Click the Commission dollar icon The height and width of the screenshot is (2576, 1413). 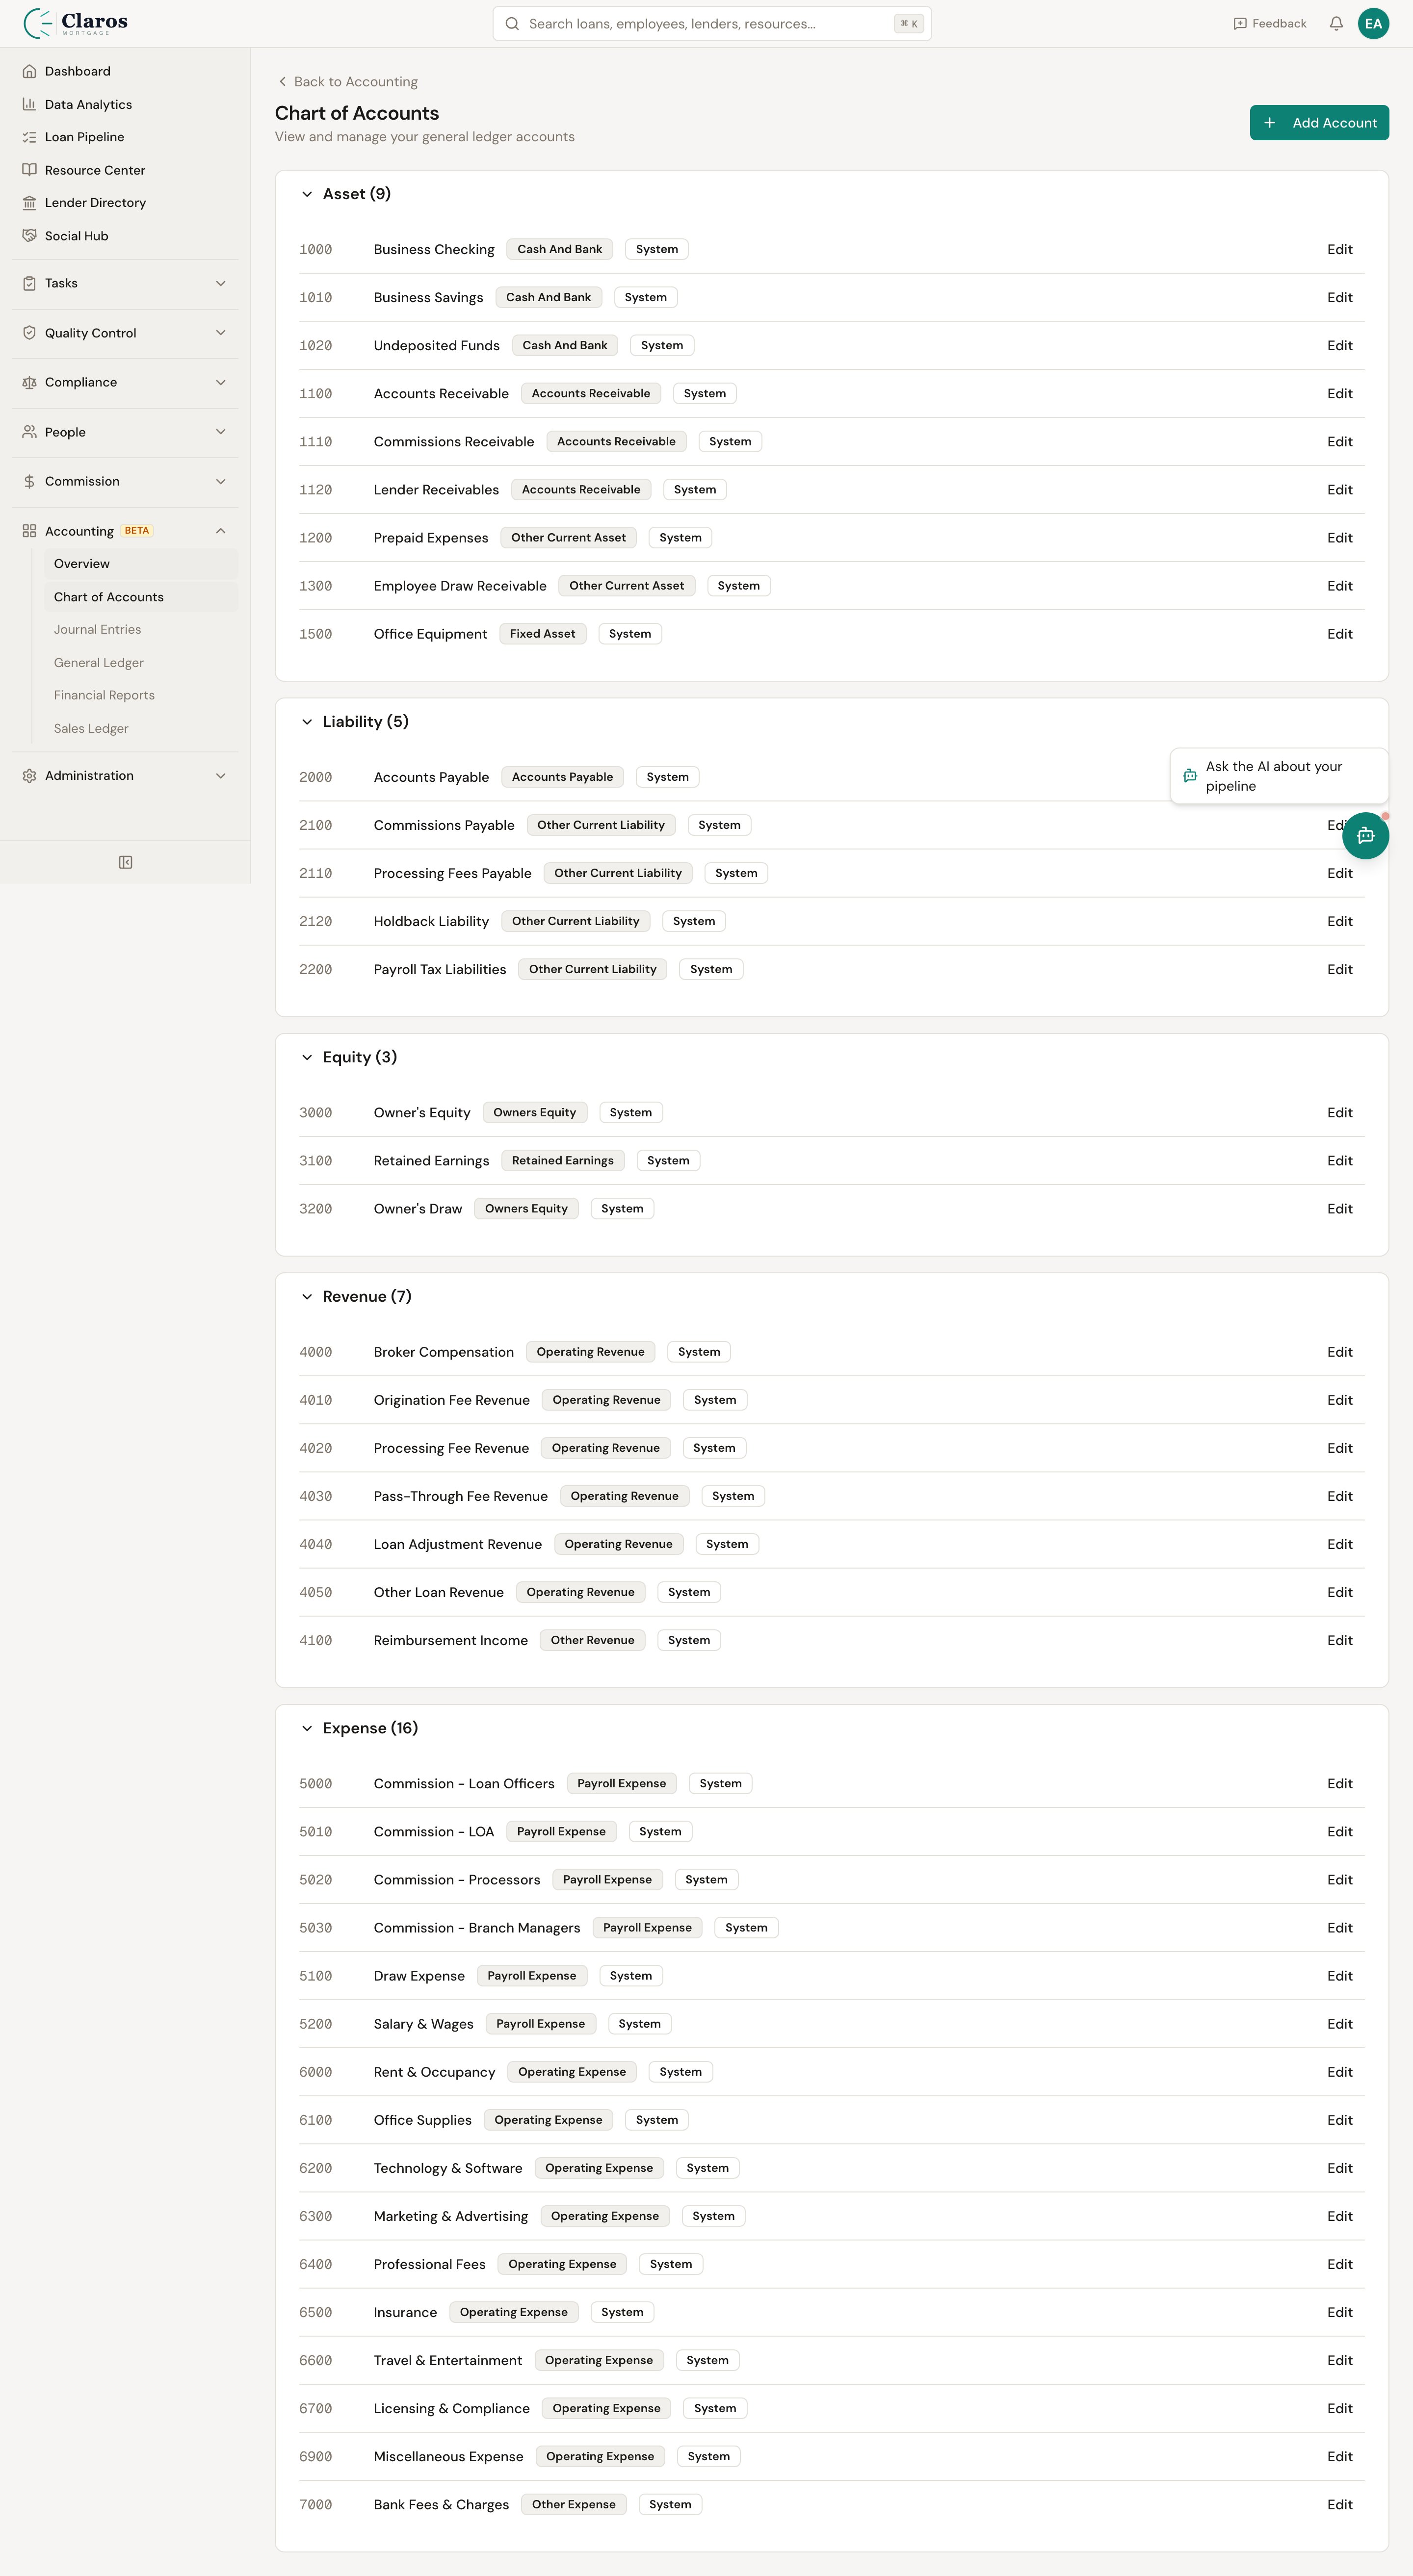click(x=29, y=482)
